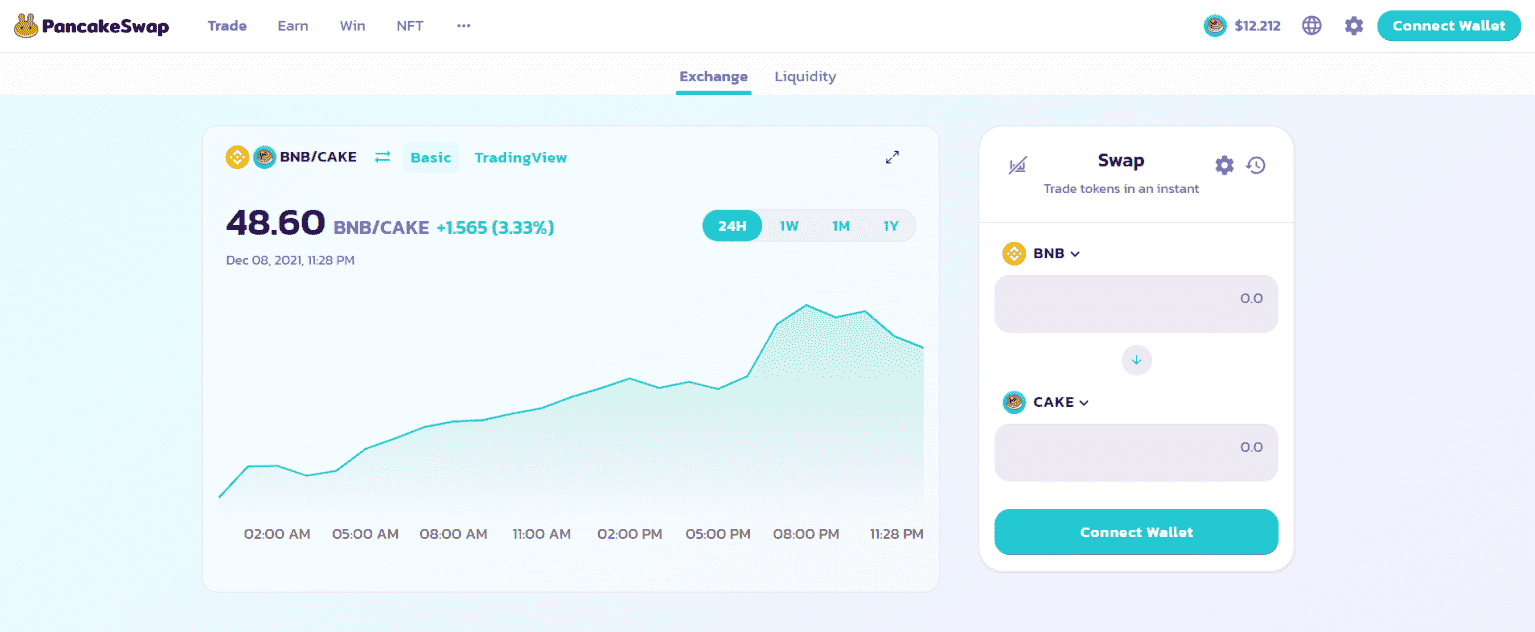Click the CAKE price token icon in header

click(x=1215, y=26)
